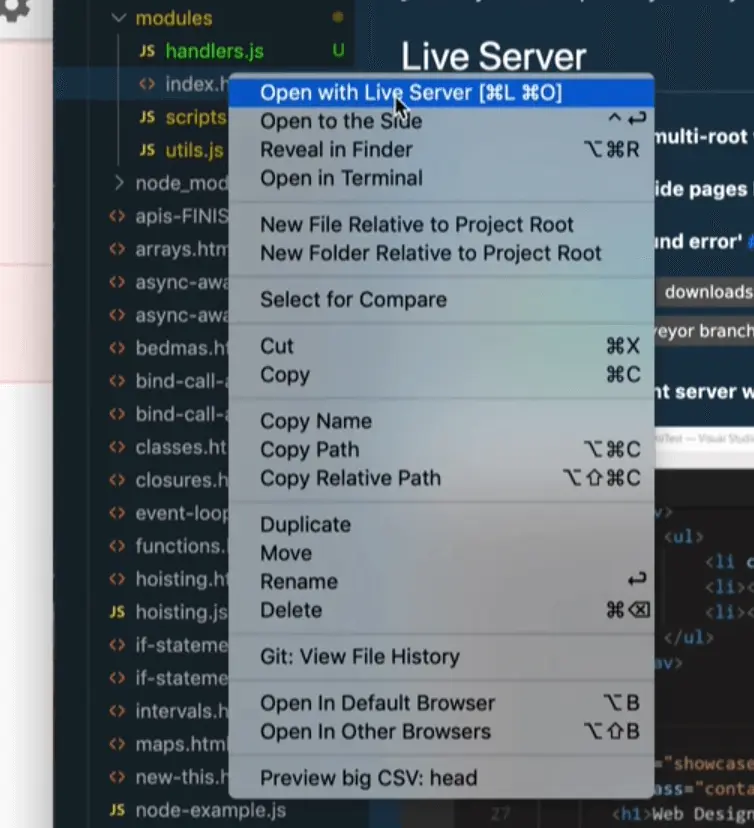Open utils.js in the file tree
Screen dimensions: 754x828
(194, 150)
